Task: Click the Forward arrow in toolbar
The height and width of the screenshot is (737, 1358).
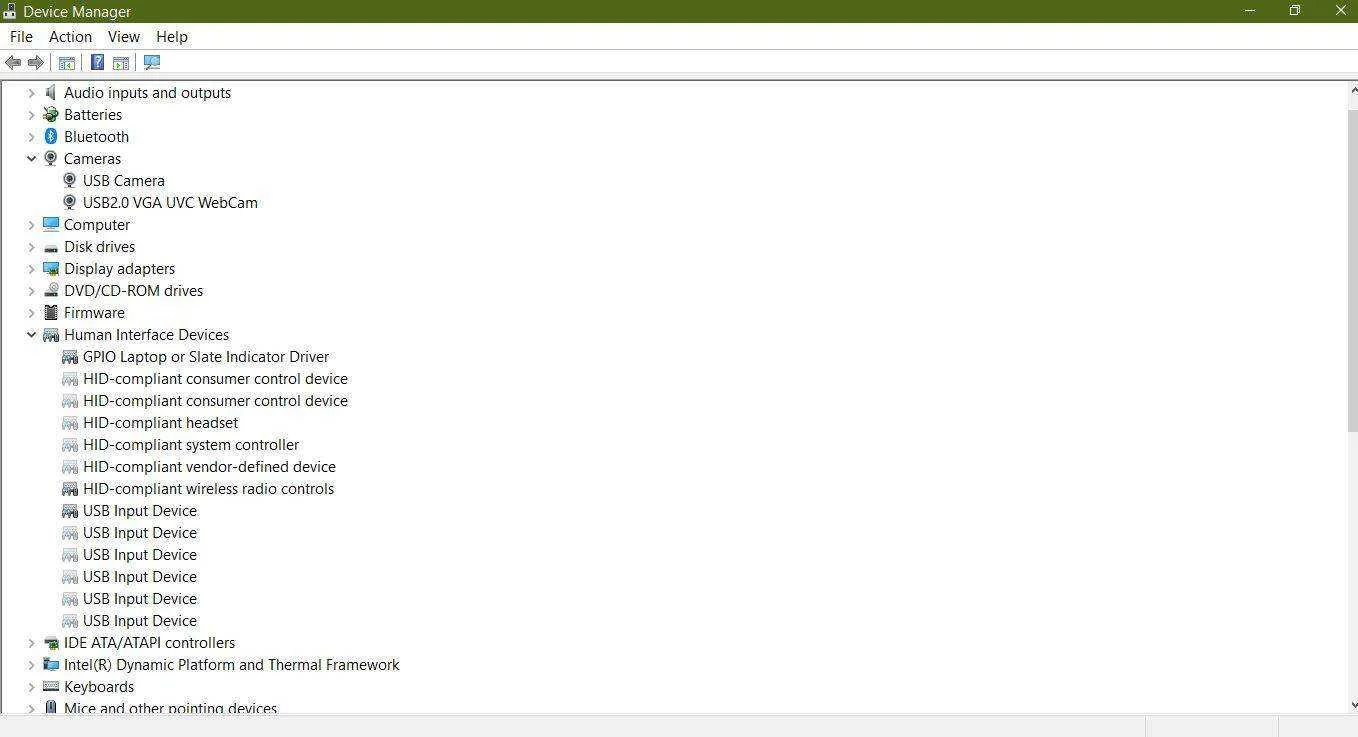Action: (36, 62)
